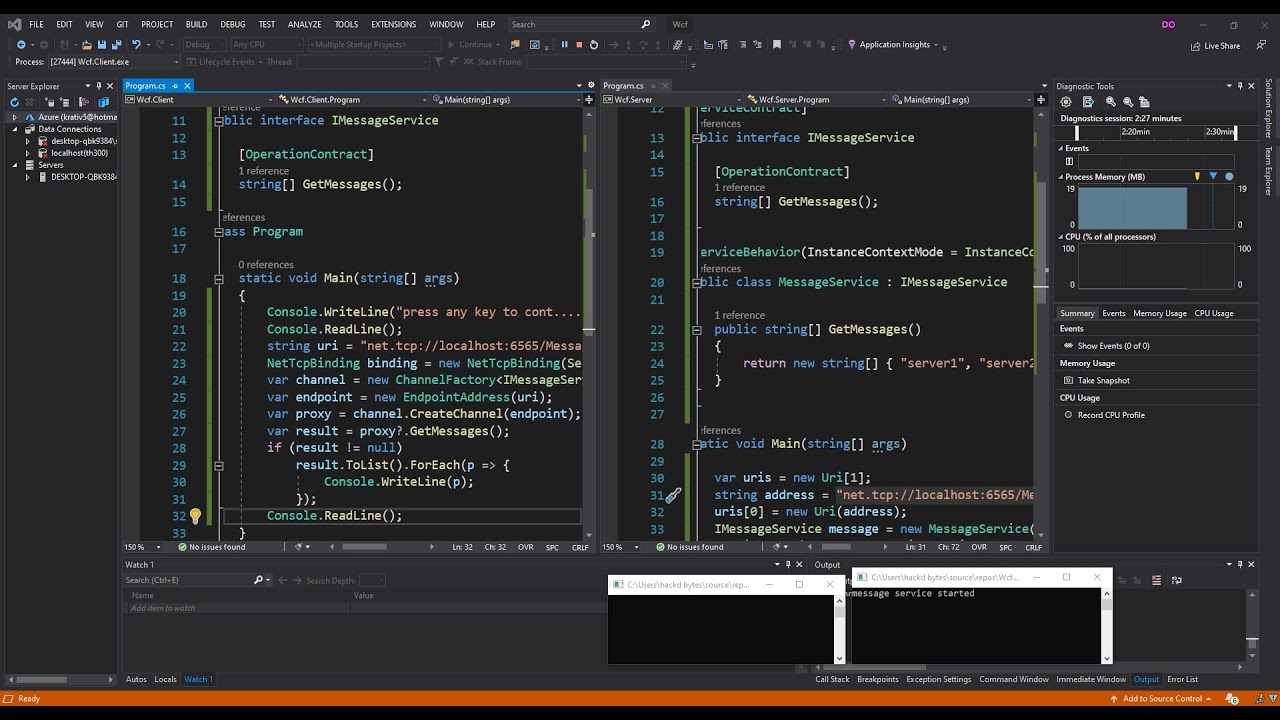
Task: Click the Take Snapshot camera icon
Action: click(1069, 380)
